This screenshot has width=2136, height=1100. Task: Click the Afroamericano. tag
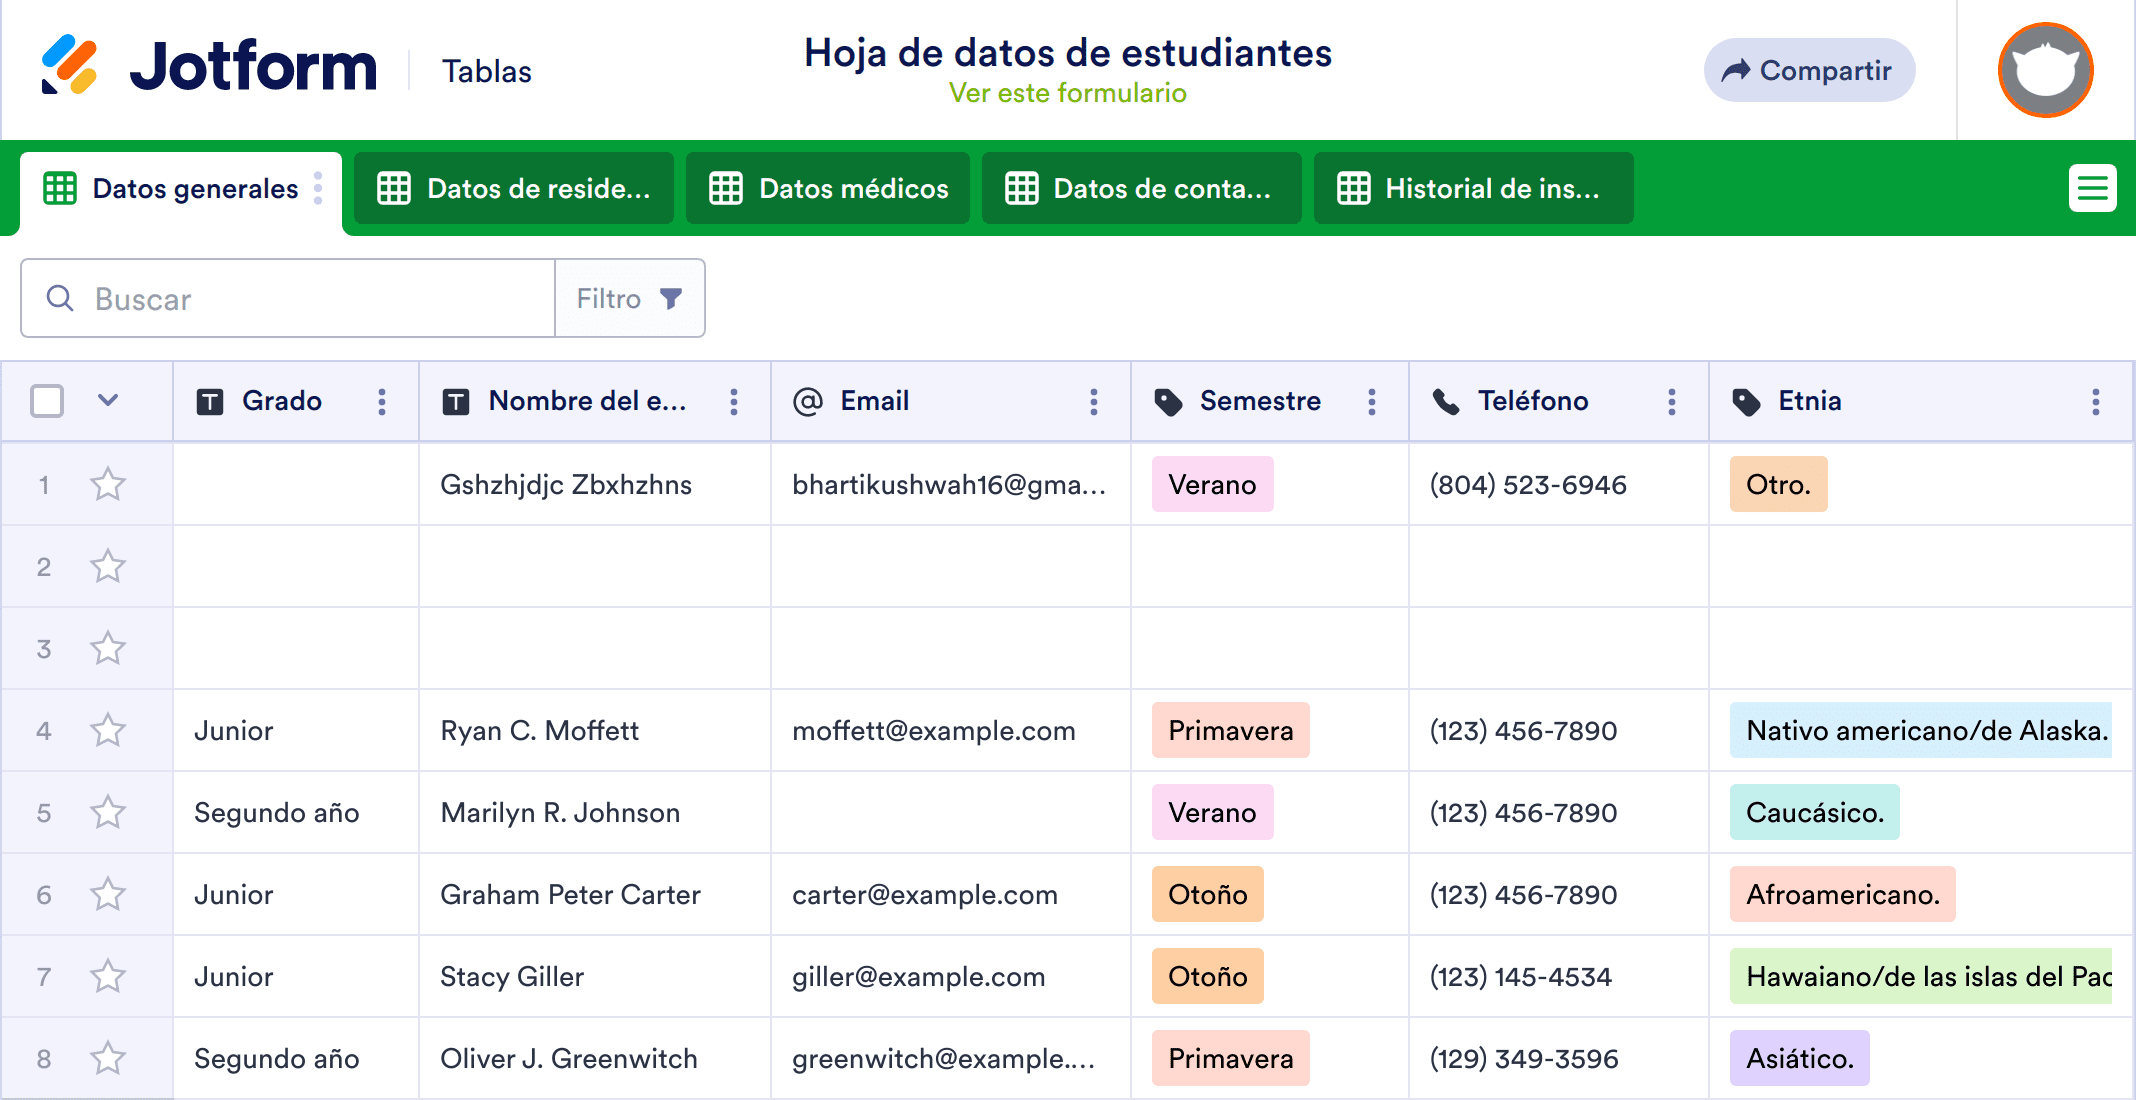[x=1843, y=894]
